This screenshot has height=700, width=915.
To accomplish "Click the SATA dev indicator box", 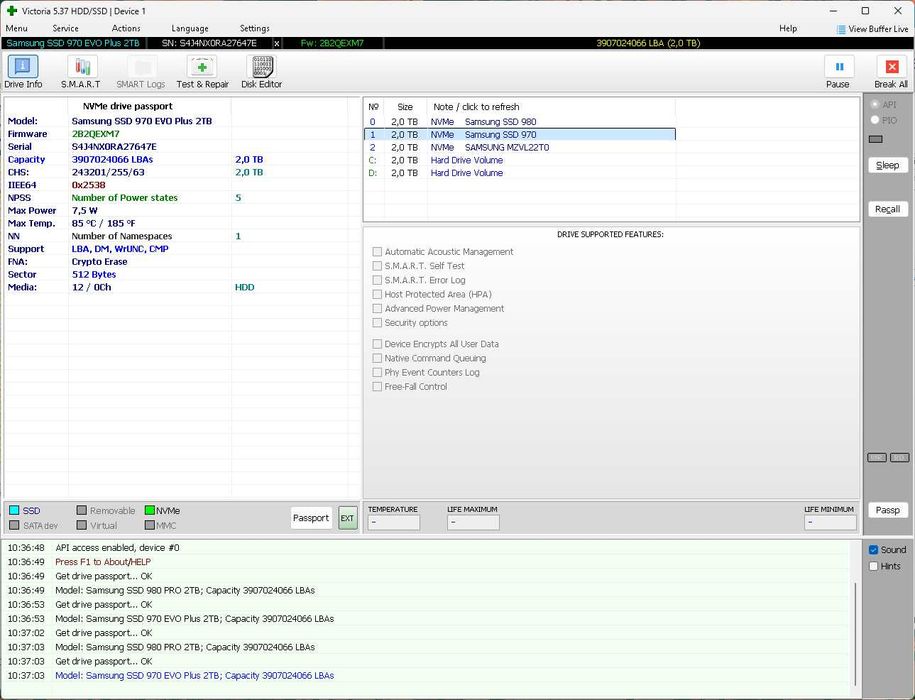I will click(x=15, y=526).
